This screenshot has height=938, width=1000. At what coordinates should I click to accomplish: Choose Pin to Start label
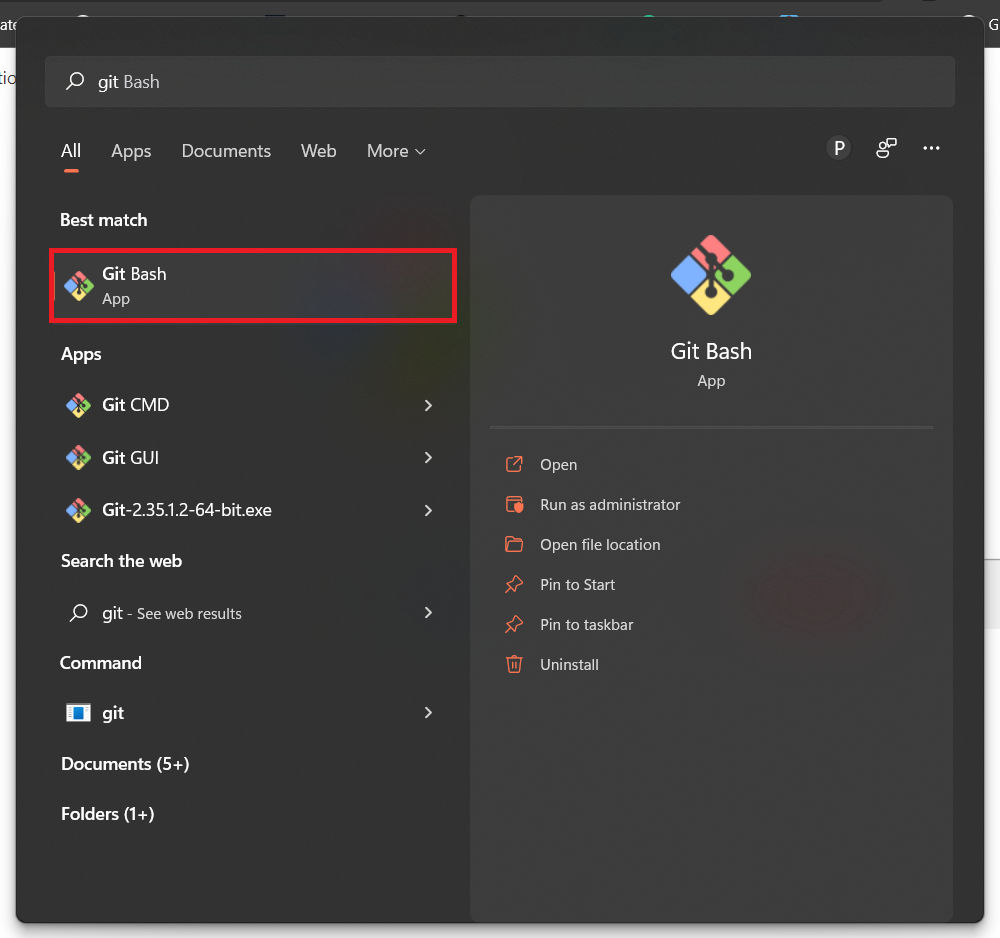tap(577, 584)
